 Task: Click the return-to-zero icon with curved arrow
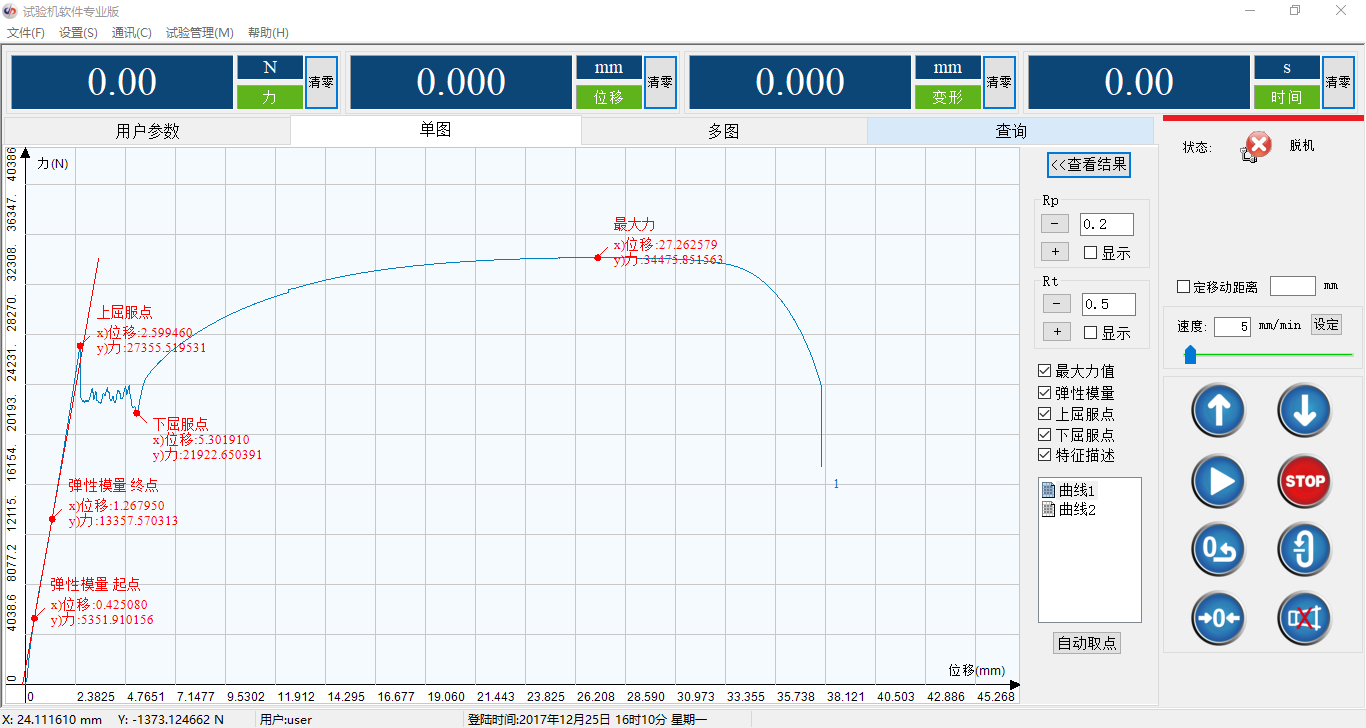(1217, 550)
